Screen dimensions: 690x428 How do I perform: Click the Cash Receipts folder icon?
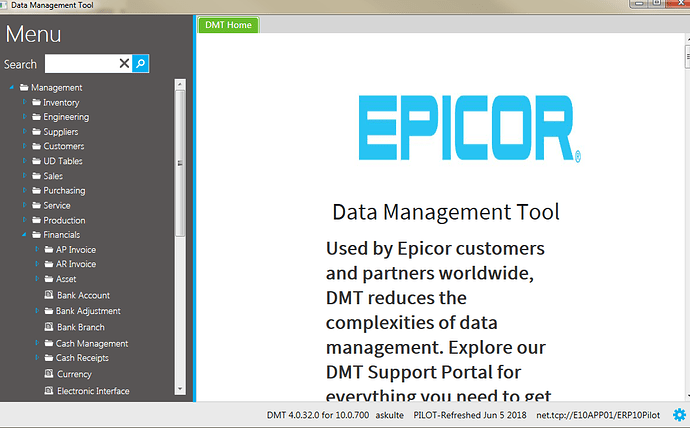49,358
